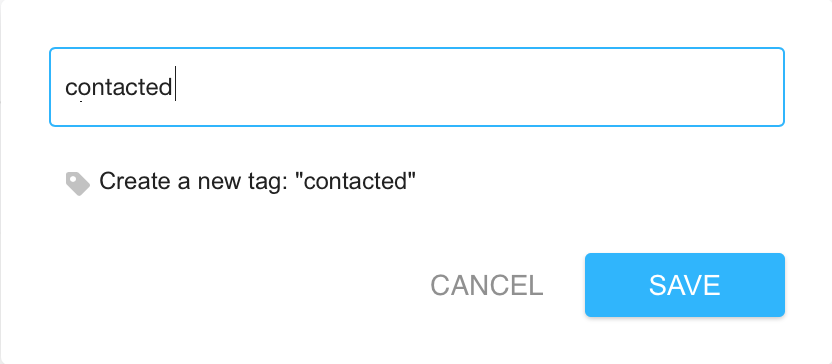The image size is (832, 364).
Task: Click the CANCEL text button
Action: 487,285
